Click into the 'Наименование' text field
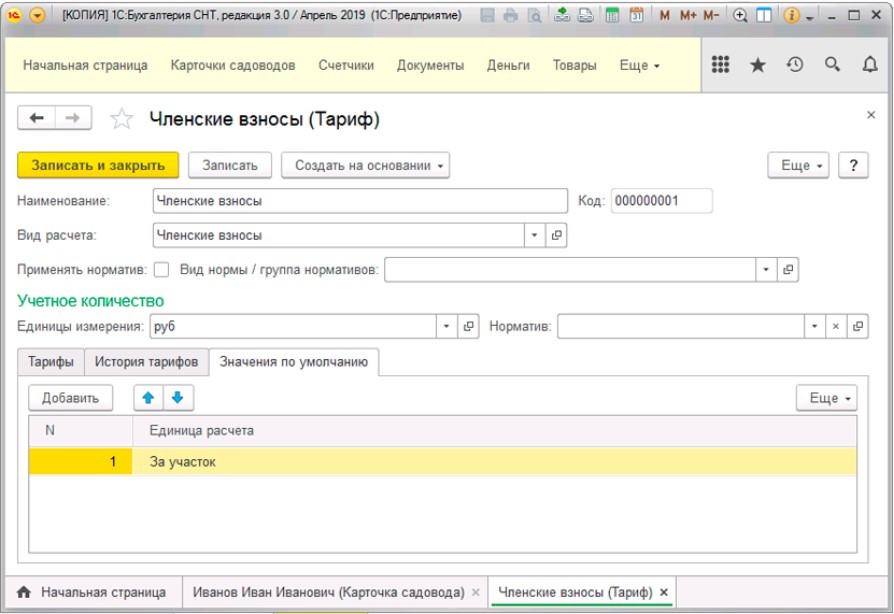894x614 pixels. pyautogui.click(x=360, y=201)
